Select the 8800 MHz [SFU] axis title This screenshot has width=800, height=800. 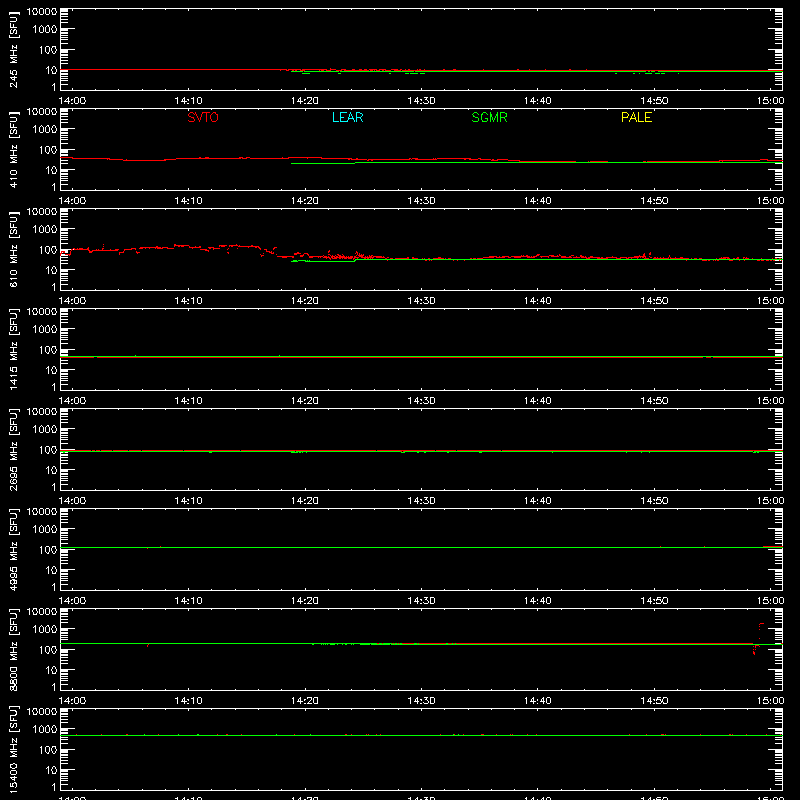(x=13, y=649)
